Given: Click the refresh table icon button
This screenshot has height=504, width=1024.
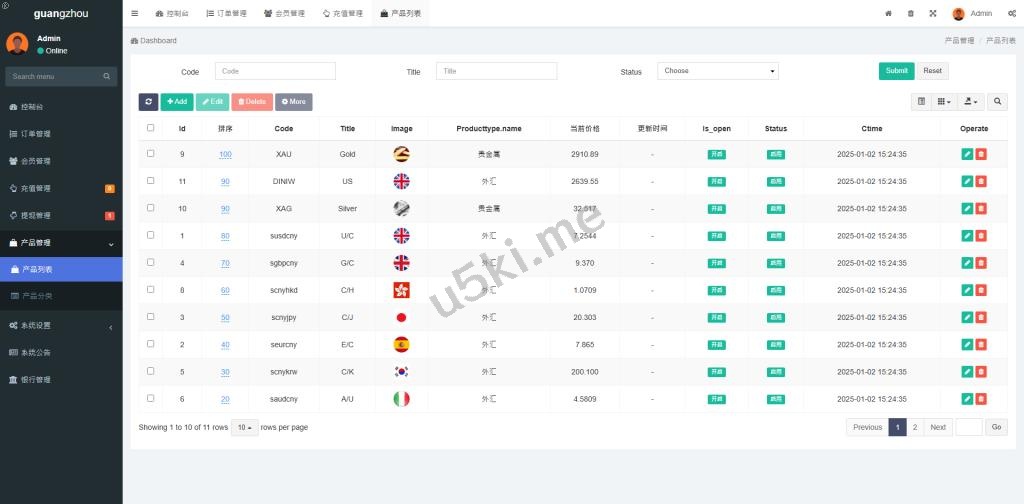Looking at the screenshot, I should tap(148, 102).
